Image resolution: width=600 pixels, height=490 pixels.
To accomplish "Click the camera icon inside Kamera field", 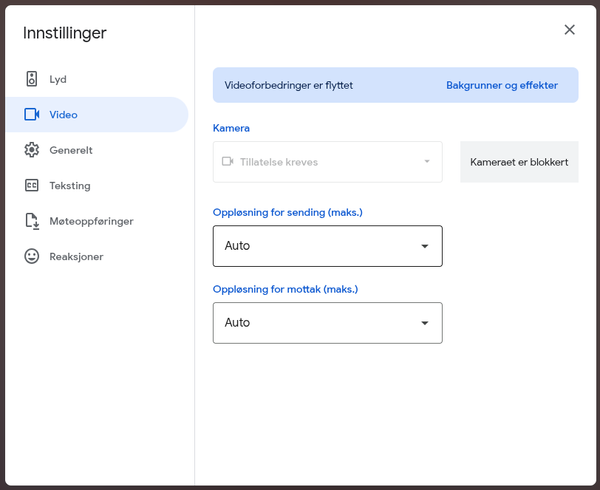I will tap(228, 162).
